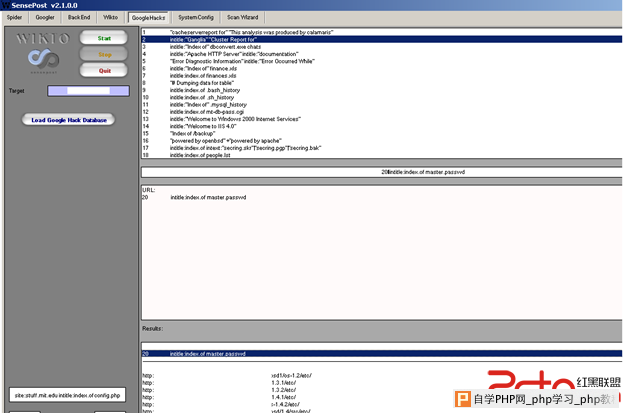The image size is (624, 413).
Task: Select row 15 Index of /backup
Action: 382,133
